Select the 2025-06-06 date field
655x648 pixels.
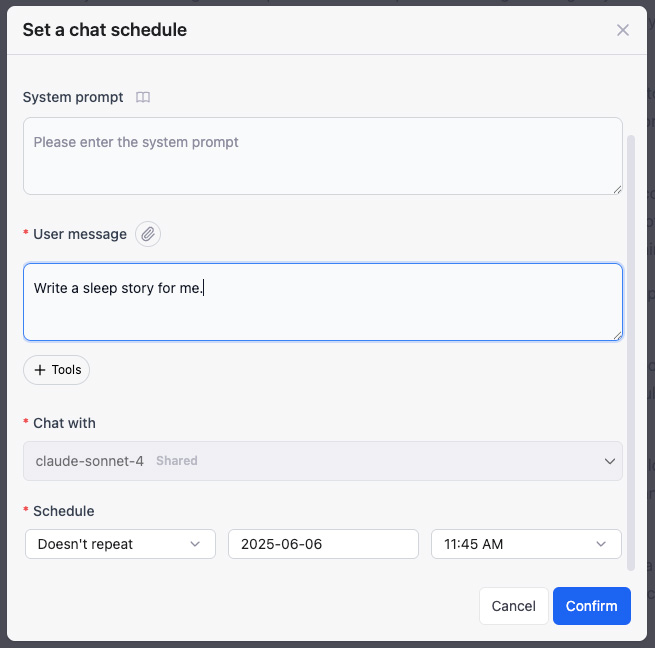[323, 544]
